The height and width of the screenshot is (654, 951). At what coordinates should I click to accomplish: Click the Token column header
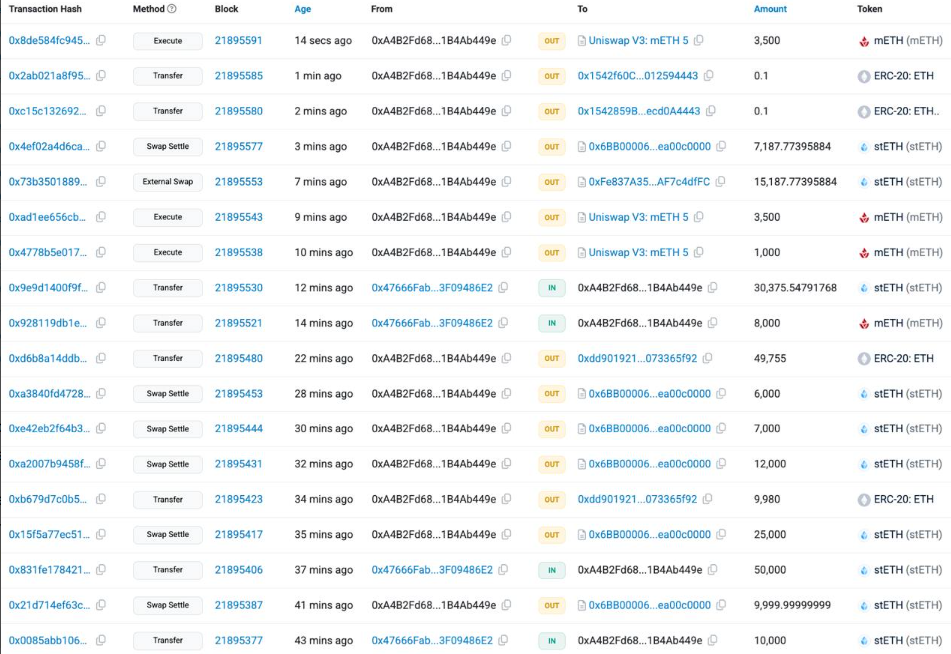tap(869, 8)
